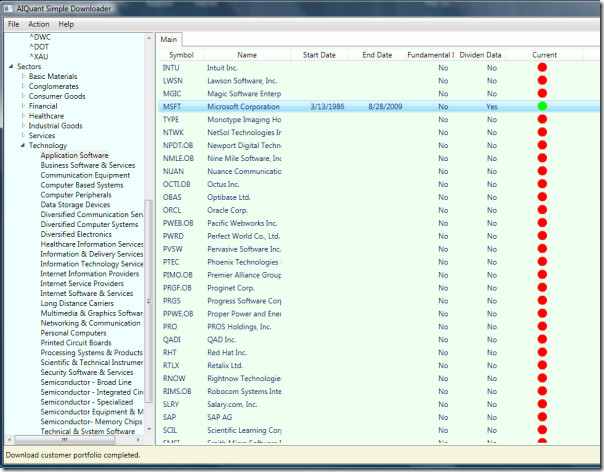Expand the Services sector
Screen dimensions: 604x472
[23, 135]
